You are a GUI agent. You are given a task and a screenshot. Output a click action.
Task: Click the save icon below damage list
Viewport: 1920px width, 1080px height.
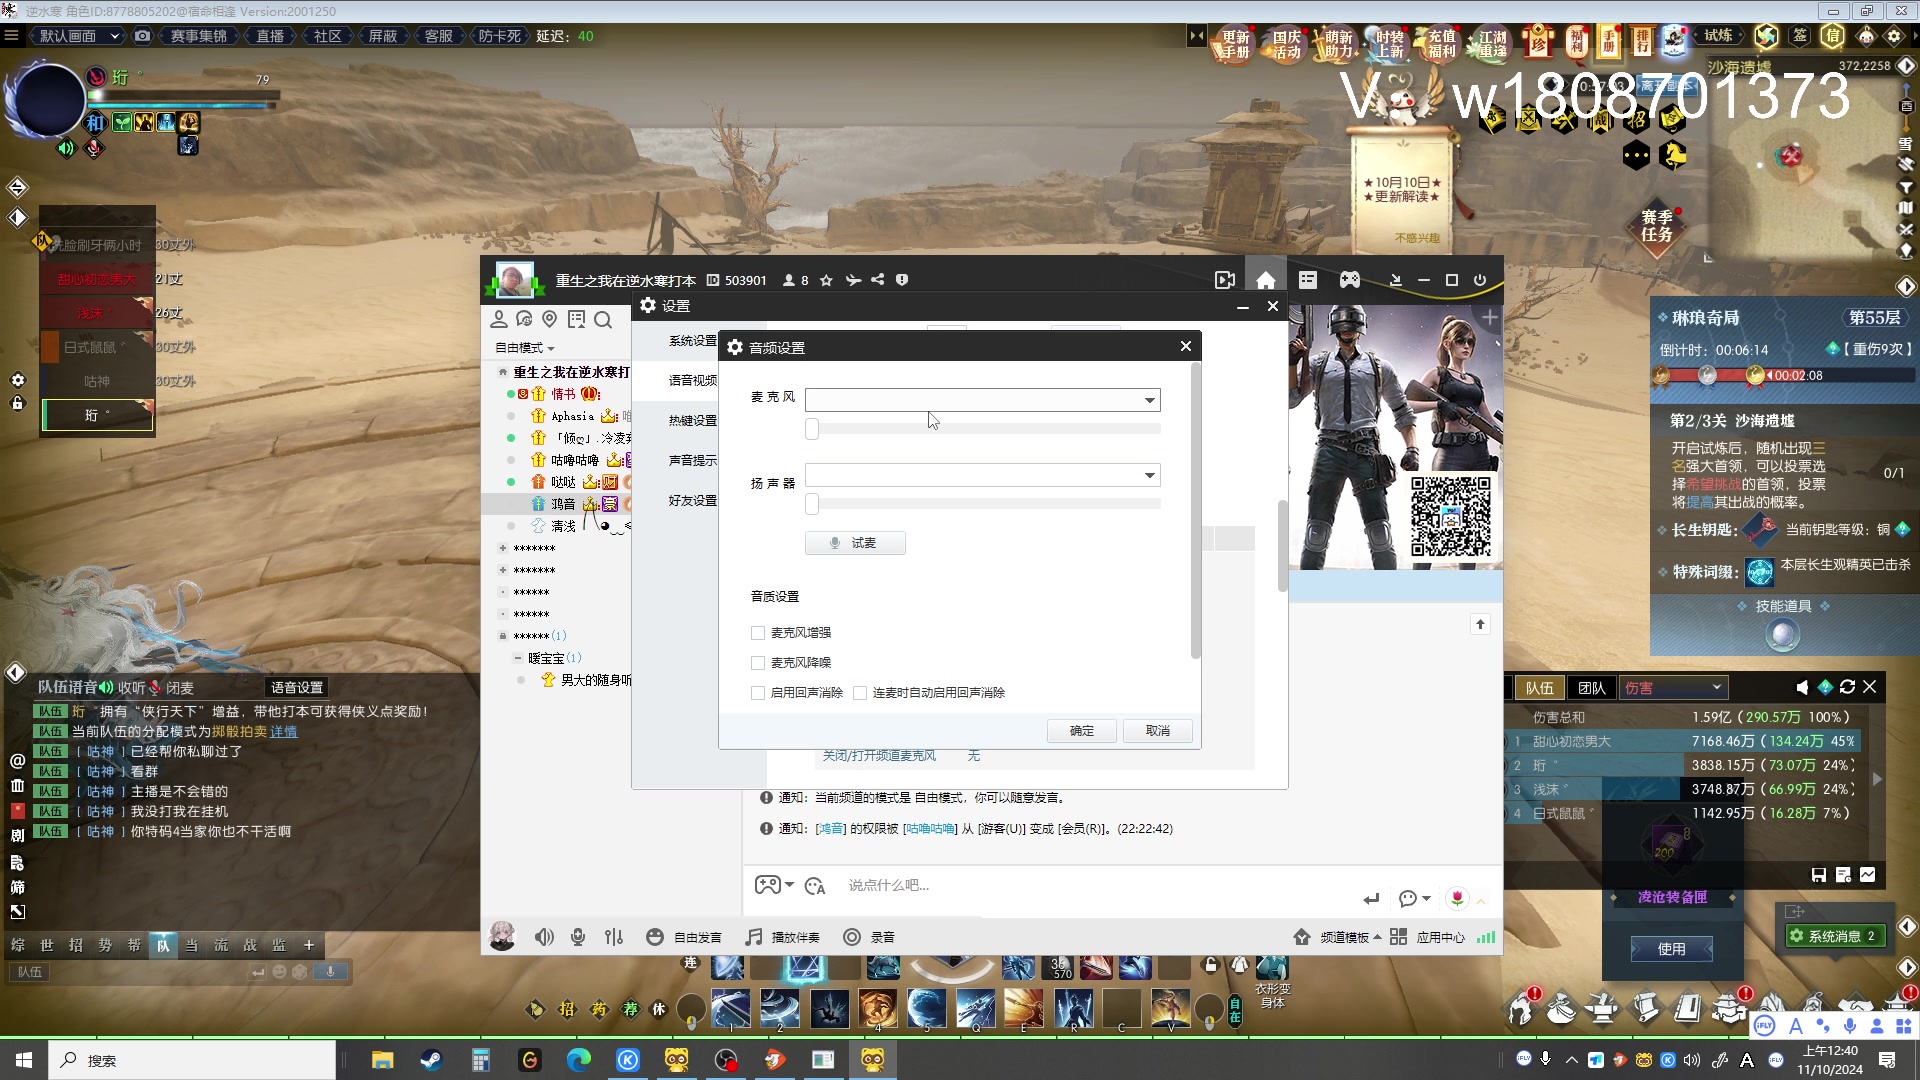point(1819,875)
